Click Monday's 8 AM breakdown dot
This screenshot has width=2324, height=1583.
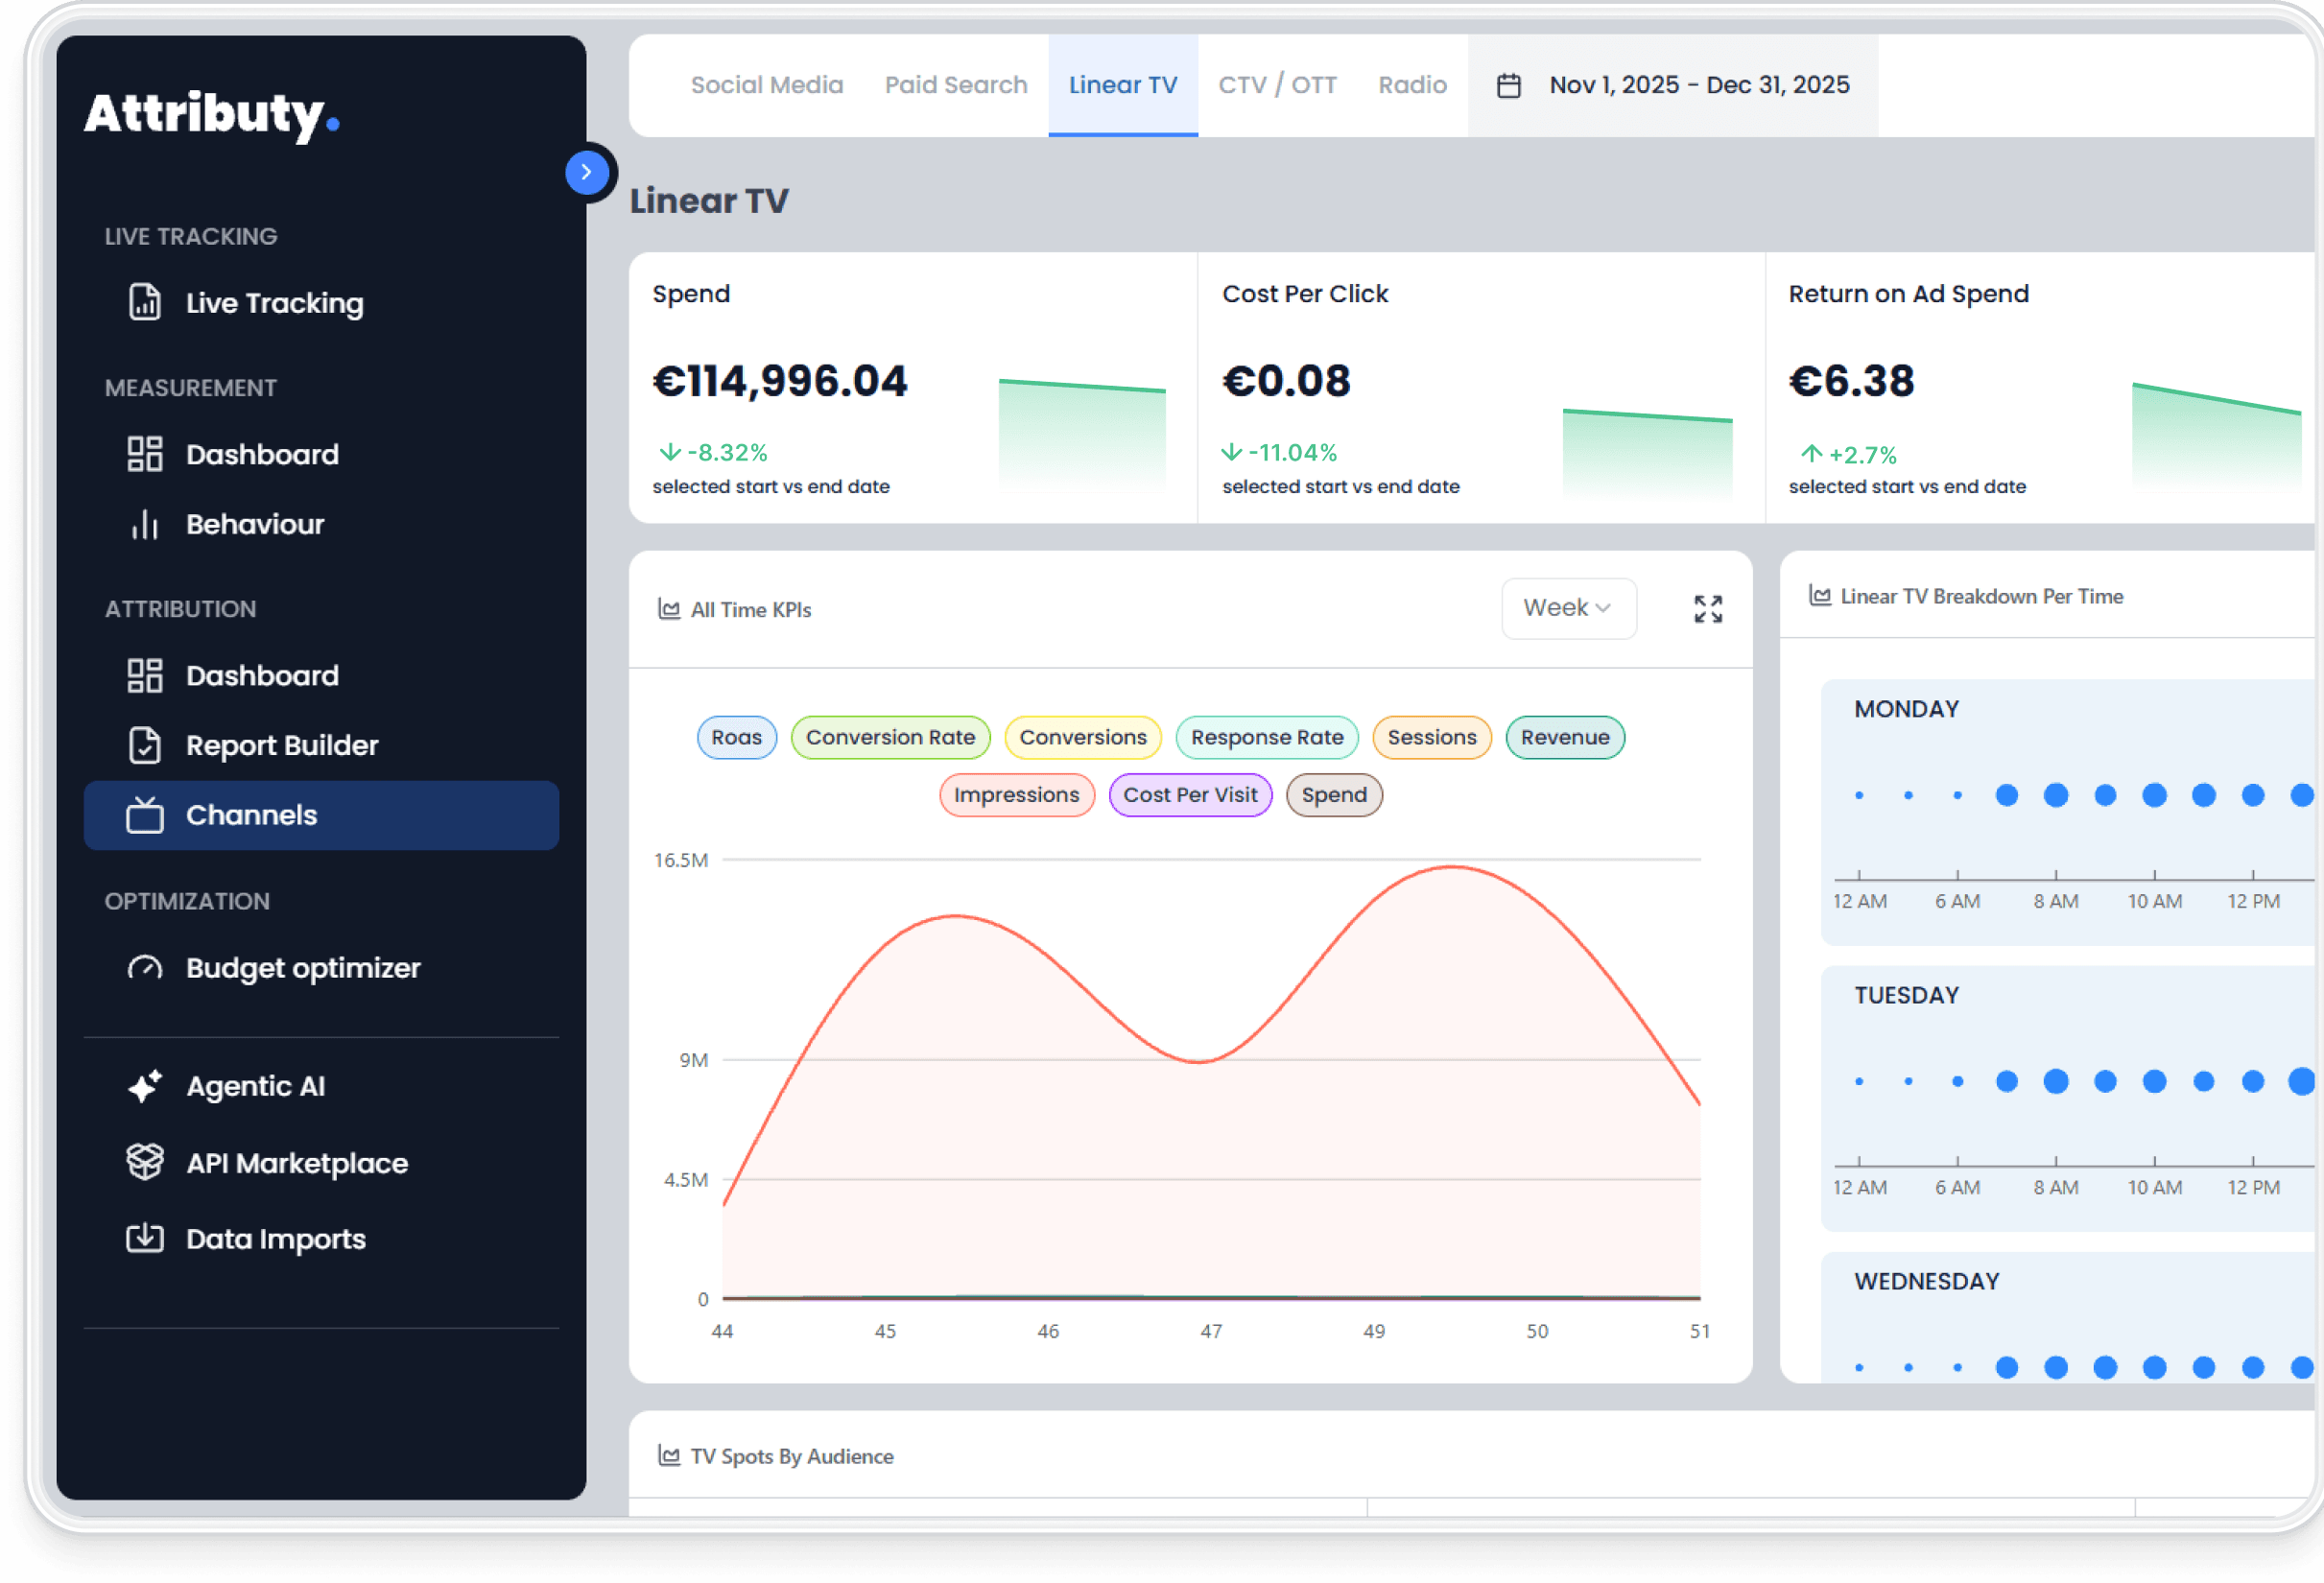(2055, 795)
